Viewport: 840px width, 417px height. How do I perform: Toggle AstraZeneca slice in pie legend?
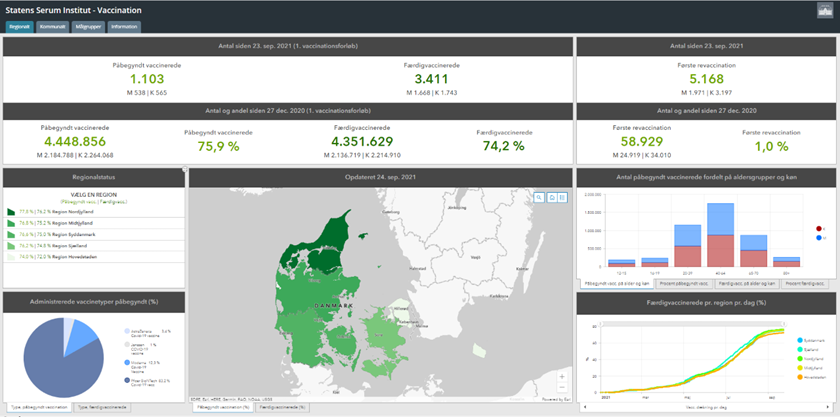pos(147,333)
